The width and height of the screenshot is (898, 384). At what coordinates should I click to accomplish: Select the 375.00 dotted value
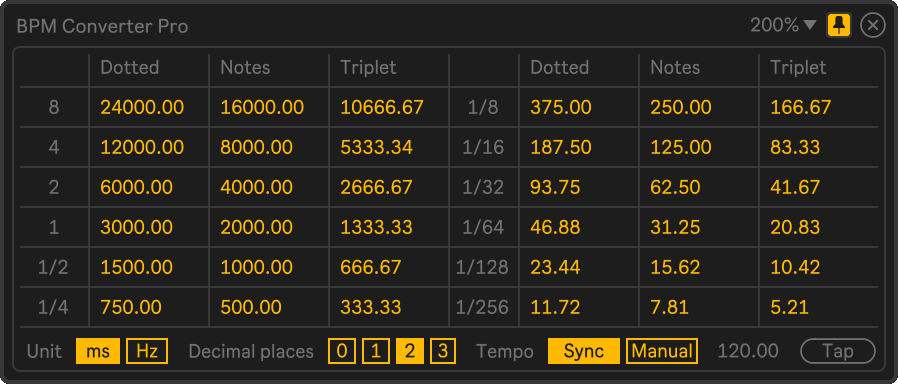(x=561, y=107)
